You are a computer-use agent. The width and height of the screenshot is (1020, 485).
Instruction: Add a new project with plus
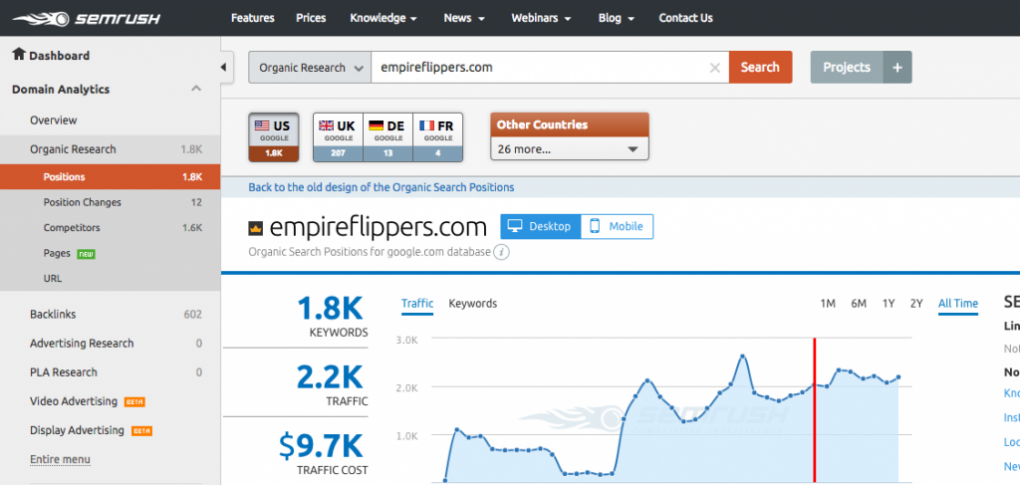click(x=897, y=68)
